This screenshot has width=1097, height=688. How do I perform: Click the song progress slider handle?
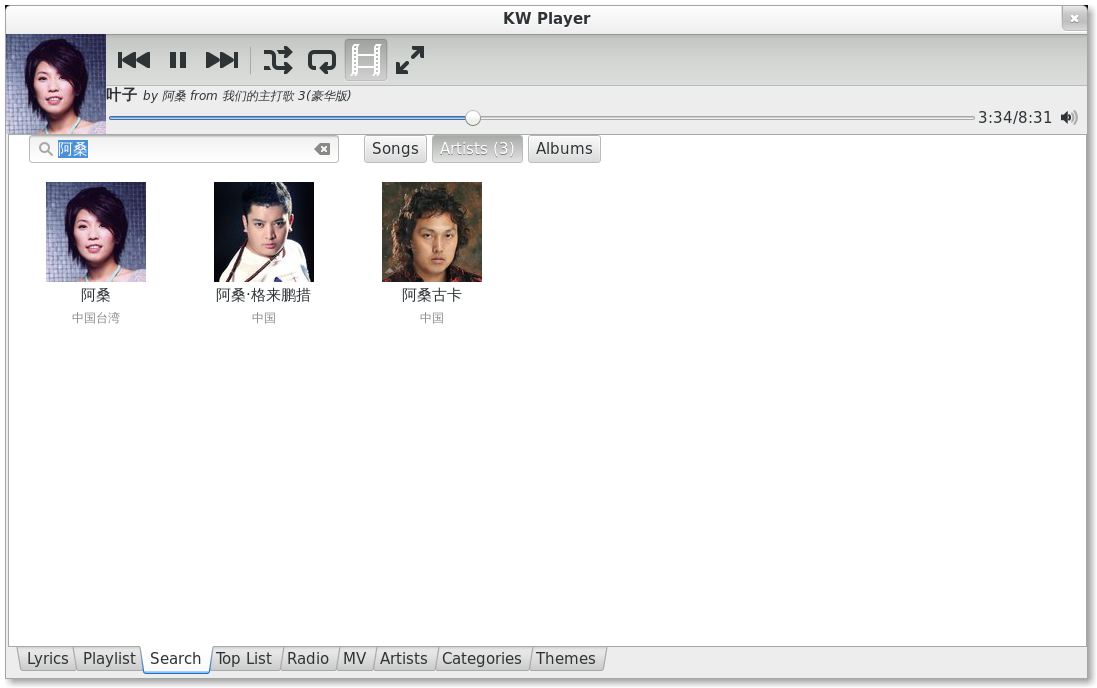click(x=473, y=118)
